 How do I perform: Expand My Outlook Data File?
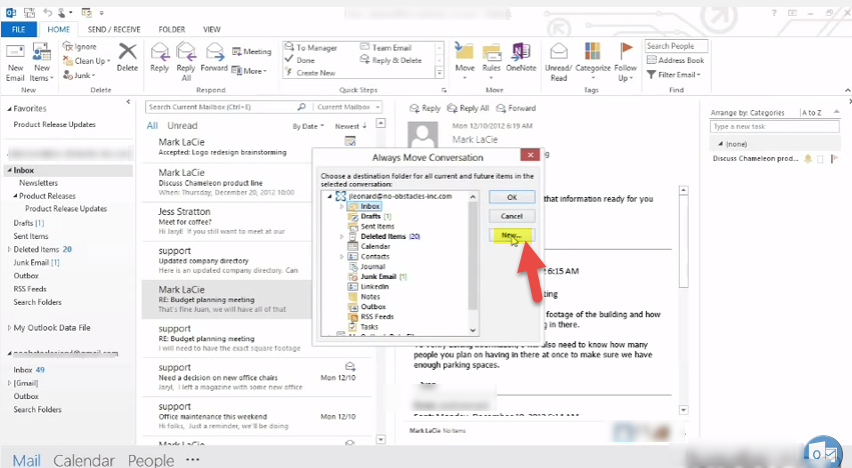[x=9, y=328]
